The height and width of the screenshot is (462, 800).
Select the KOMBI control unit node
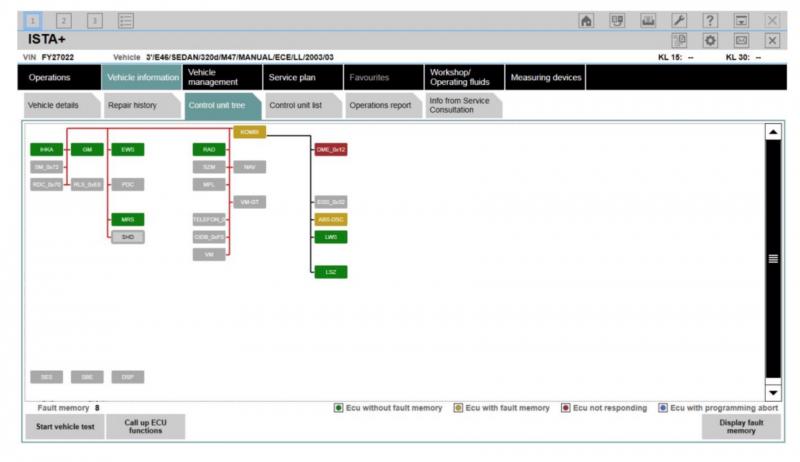[249, 132]
